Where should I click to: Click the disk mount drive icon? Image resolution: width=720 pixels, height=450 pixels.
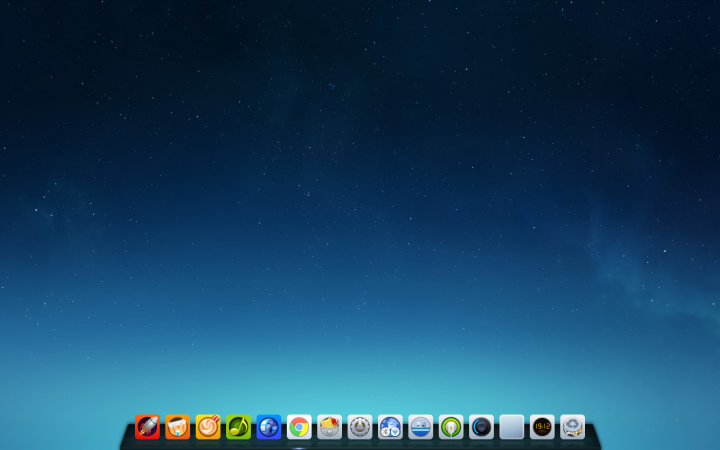tap(421, 427)
